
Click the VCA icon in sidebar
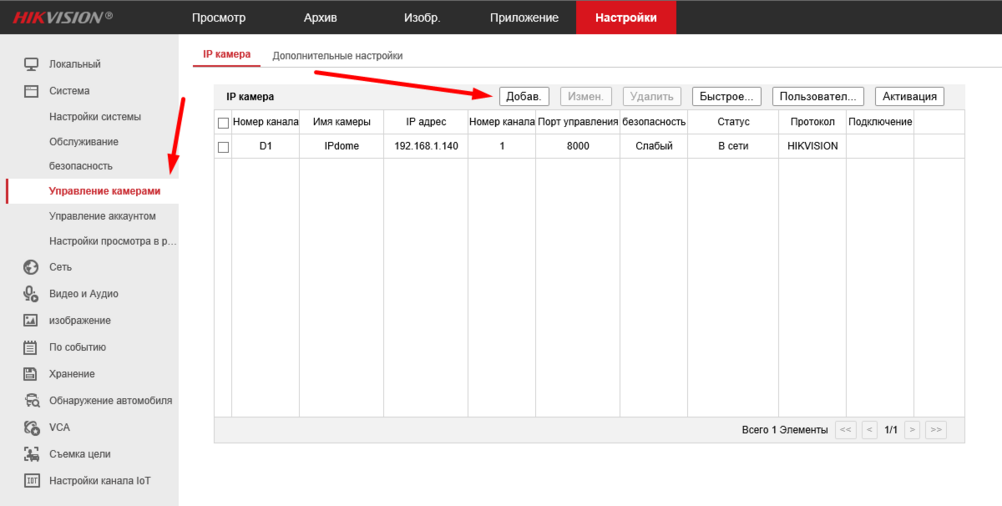(31, 427)
